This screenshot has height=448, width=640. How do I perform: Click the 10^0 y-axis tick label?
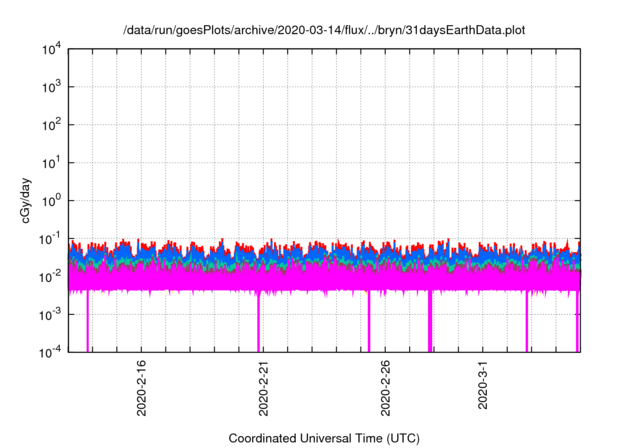[49, 201]
